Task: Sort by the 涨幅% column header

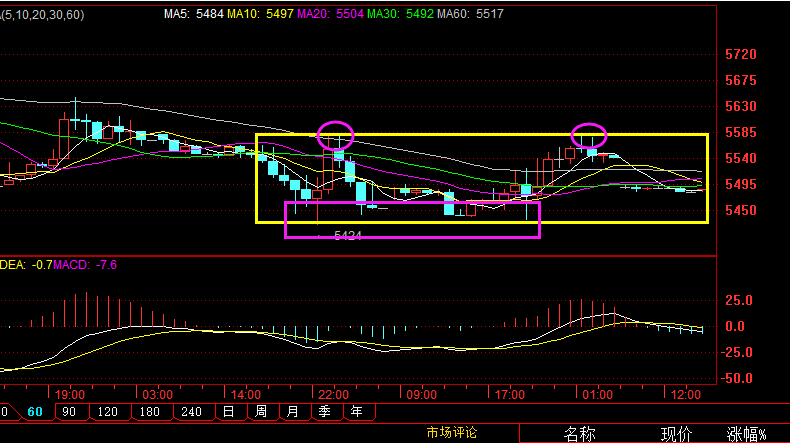Action: click(x=747, y=434)
